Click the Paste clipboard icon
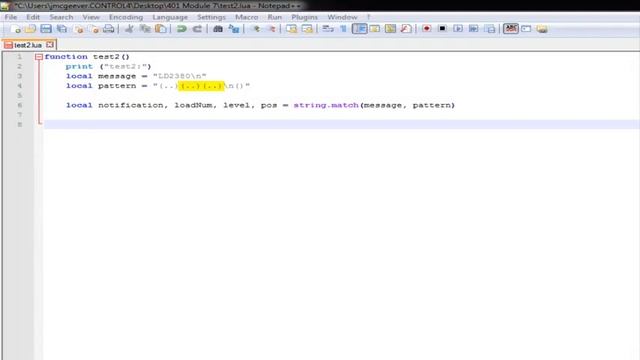Image resolution: width=640 pixels, height=360 pixels. click(161, 29)
